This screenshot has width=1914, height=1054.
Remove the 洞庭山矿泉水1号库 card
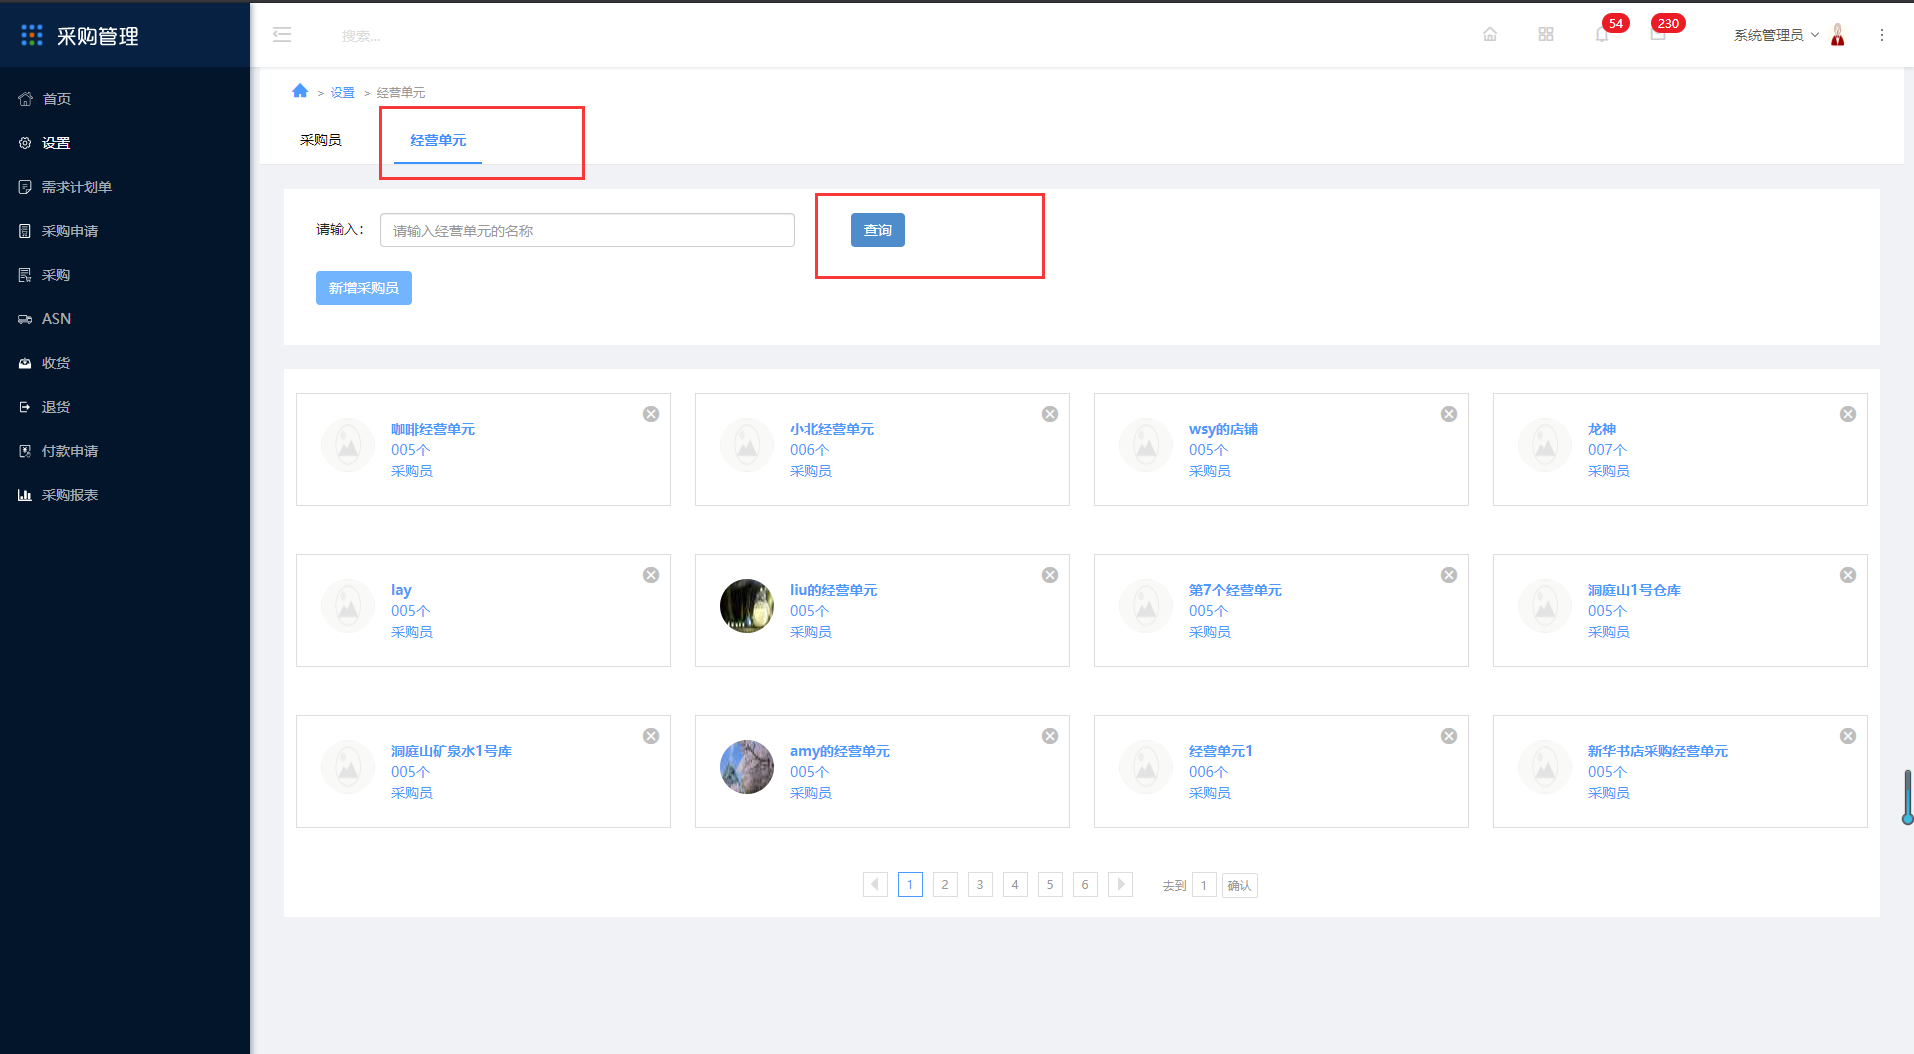click(651, 736)
